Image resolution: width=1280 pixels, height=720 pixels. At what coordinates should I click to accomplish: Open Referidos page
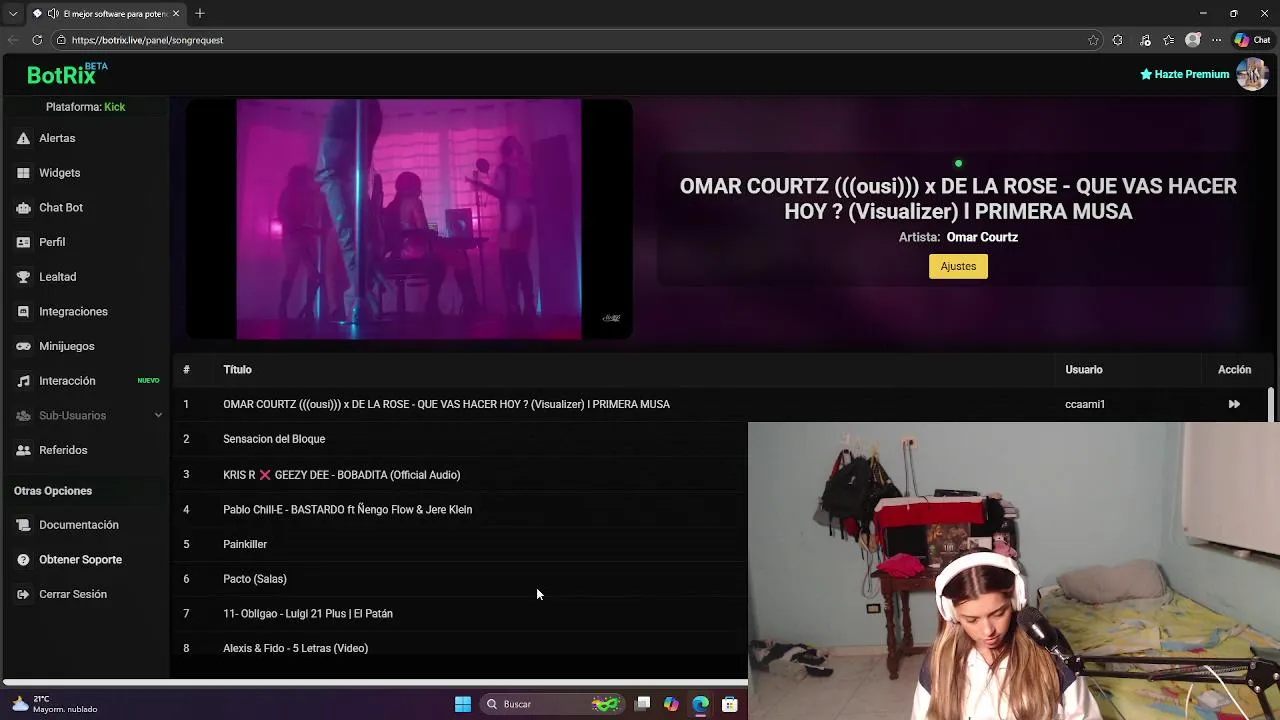tap(63, 450)
